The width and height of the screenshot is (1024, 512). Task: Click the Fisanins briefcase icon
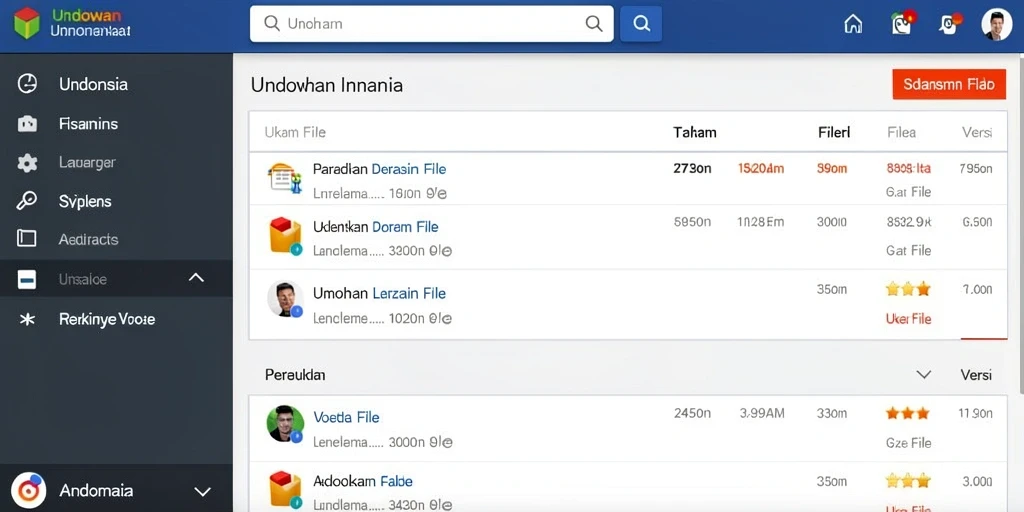[27, 123]
